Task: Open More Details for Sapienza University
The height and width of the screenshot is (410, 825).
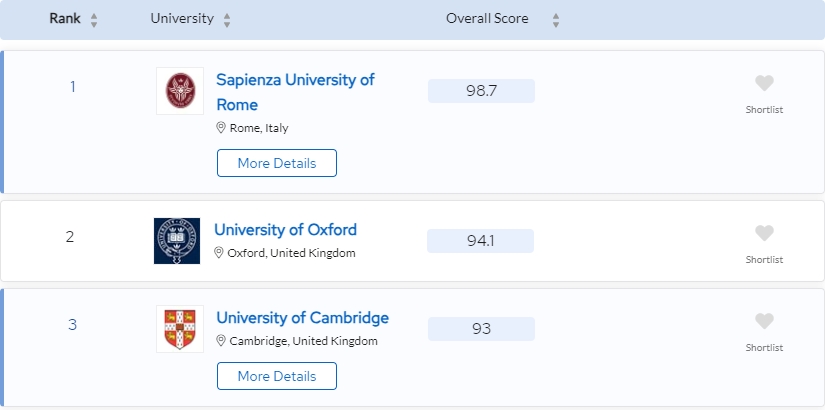Action: (x=277, y=163)
